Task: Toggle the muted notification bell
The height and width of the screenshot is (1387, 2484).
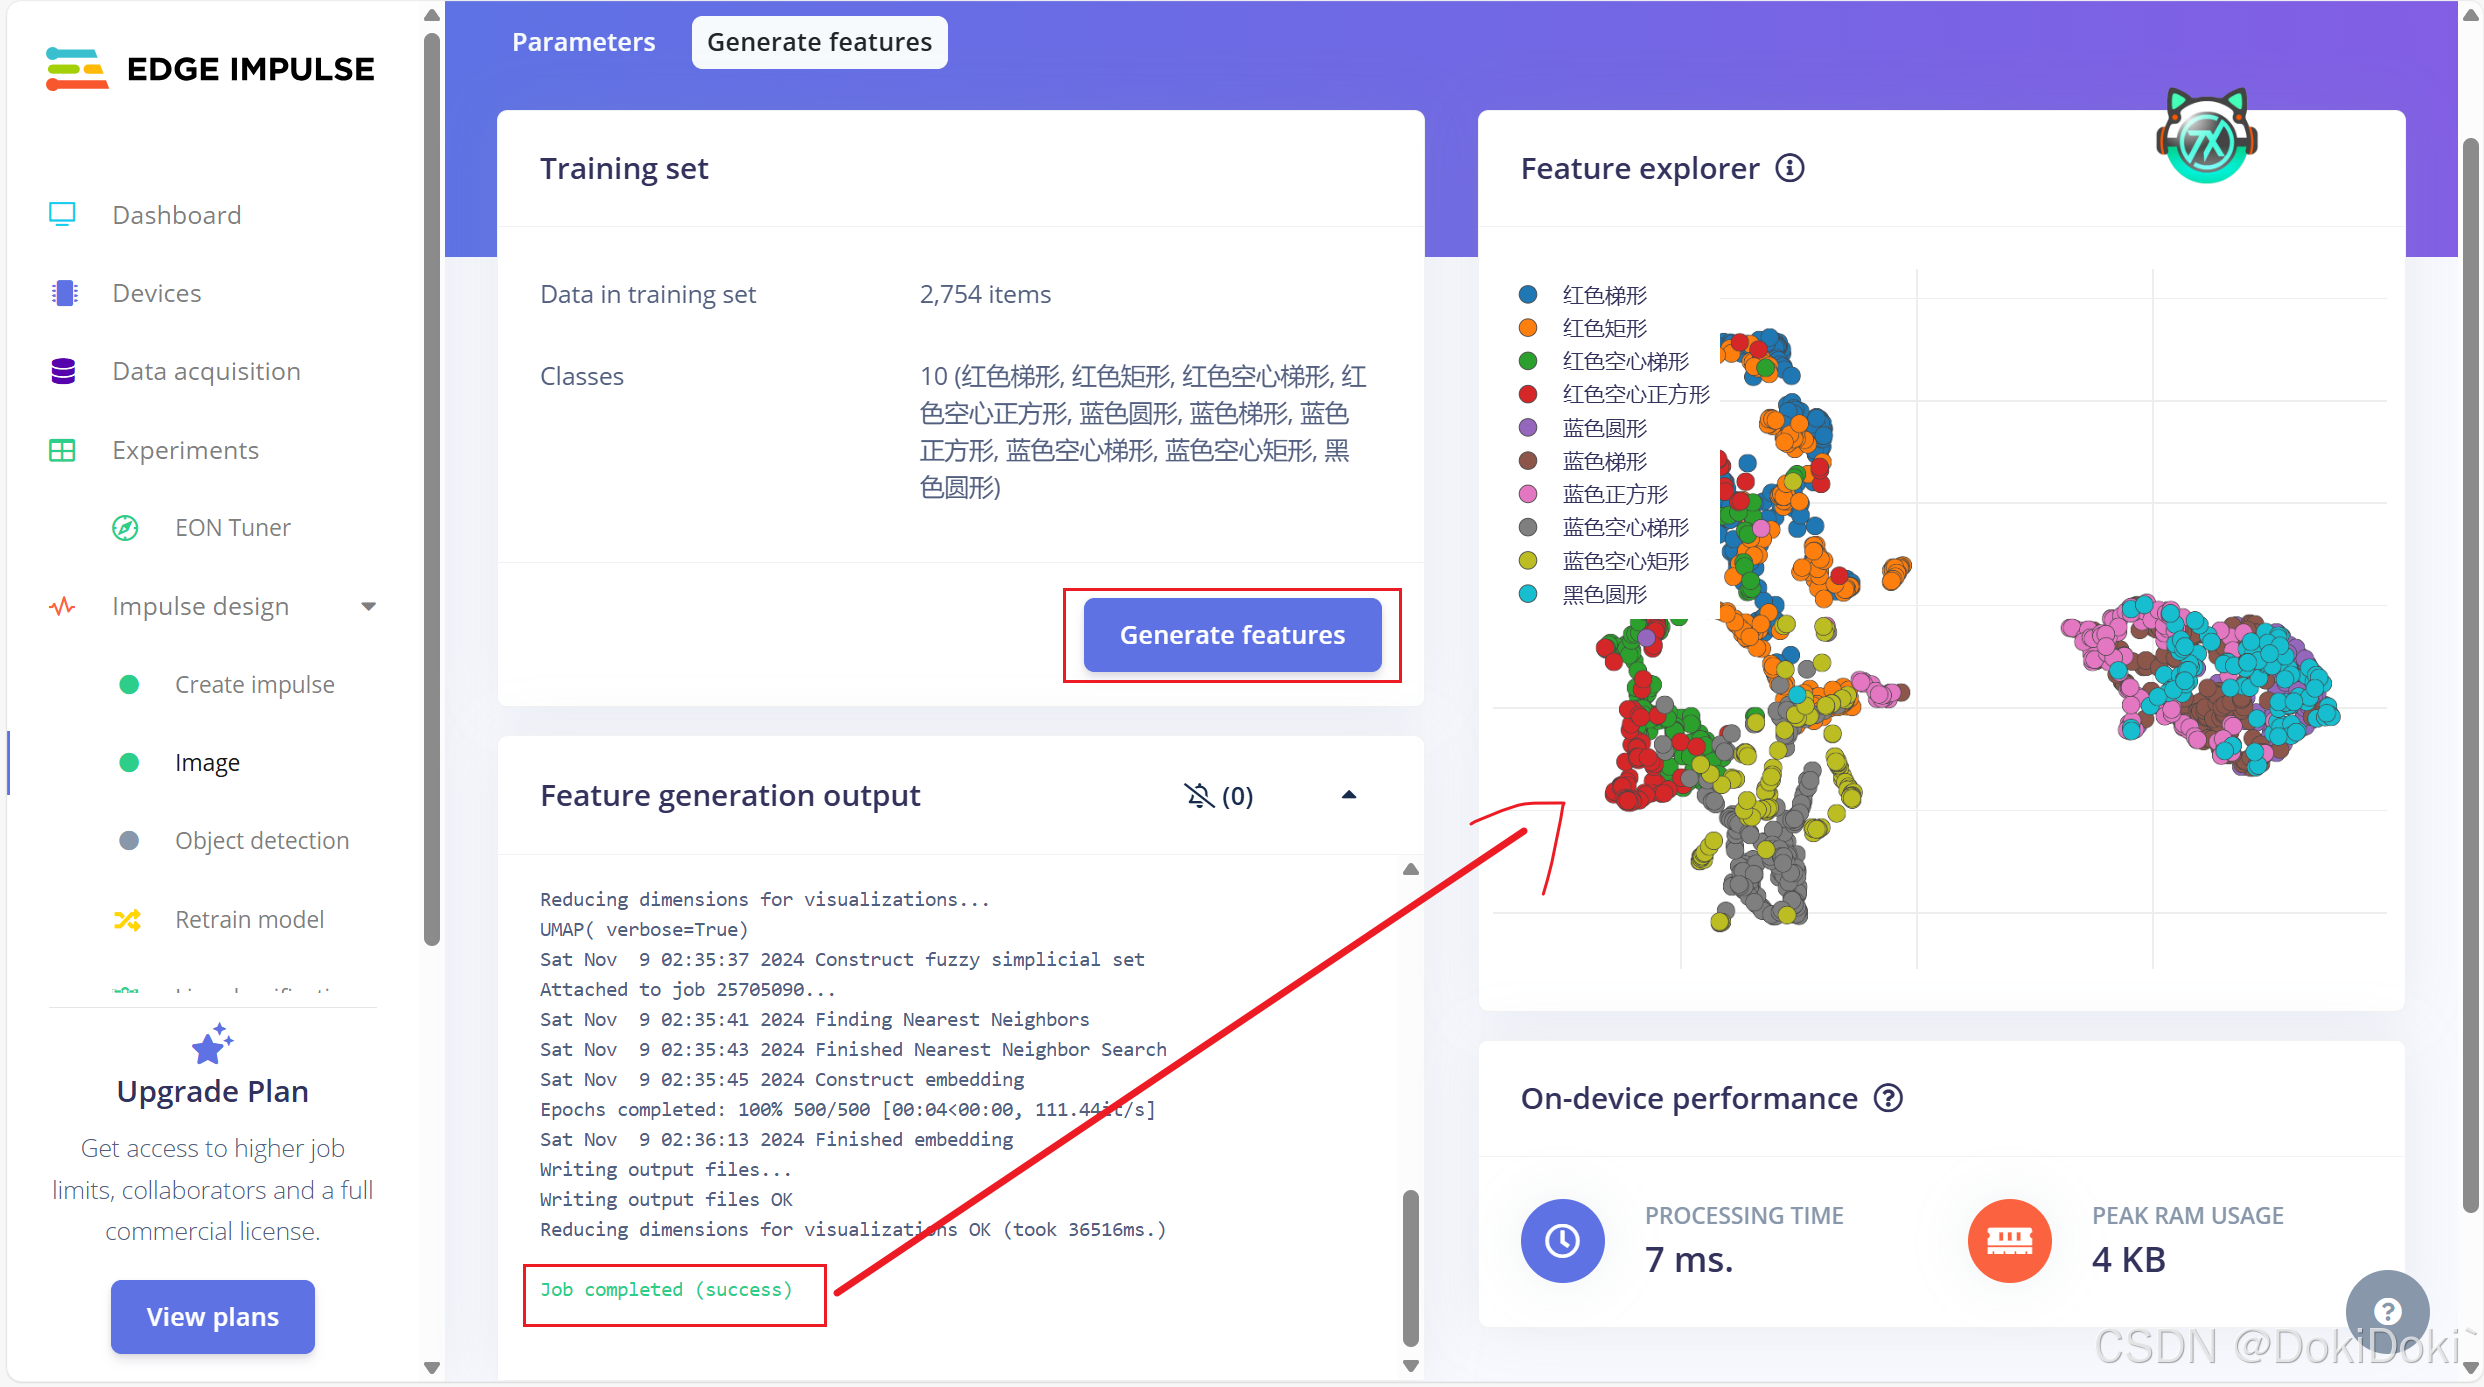Action: click(x=1199, y=796)
